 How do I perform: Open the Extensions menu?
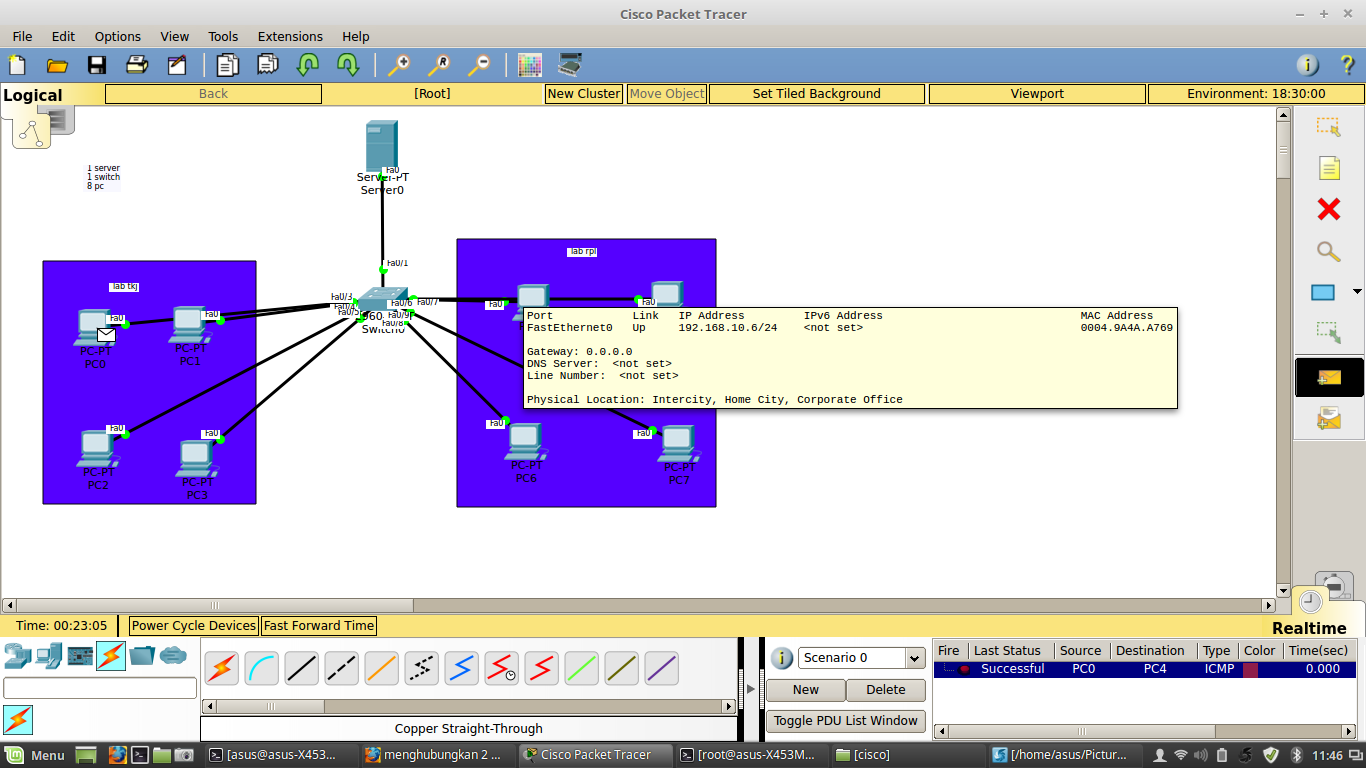(290, 36)
